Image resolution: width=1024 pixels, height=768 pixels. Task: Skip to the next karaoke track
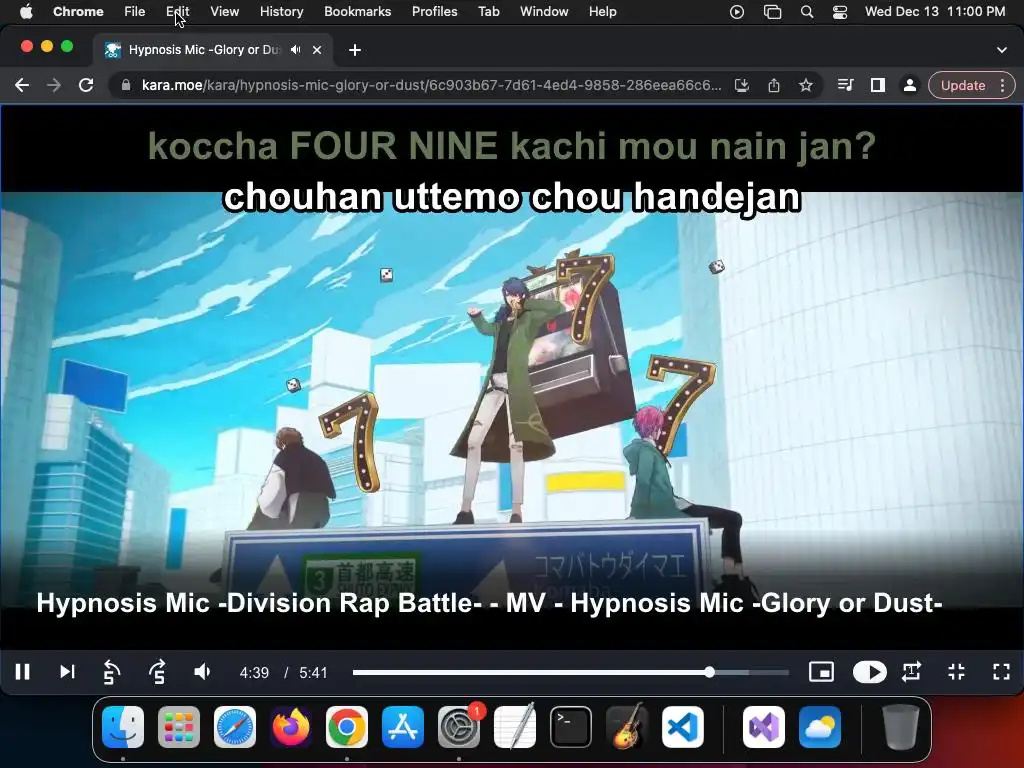pyautogui.click(x=67, y=672)
